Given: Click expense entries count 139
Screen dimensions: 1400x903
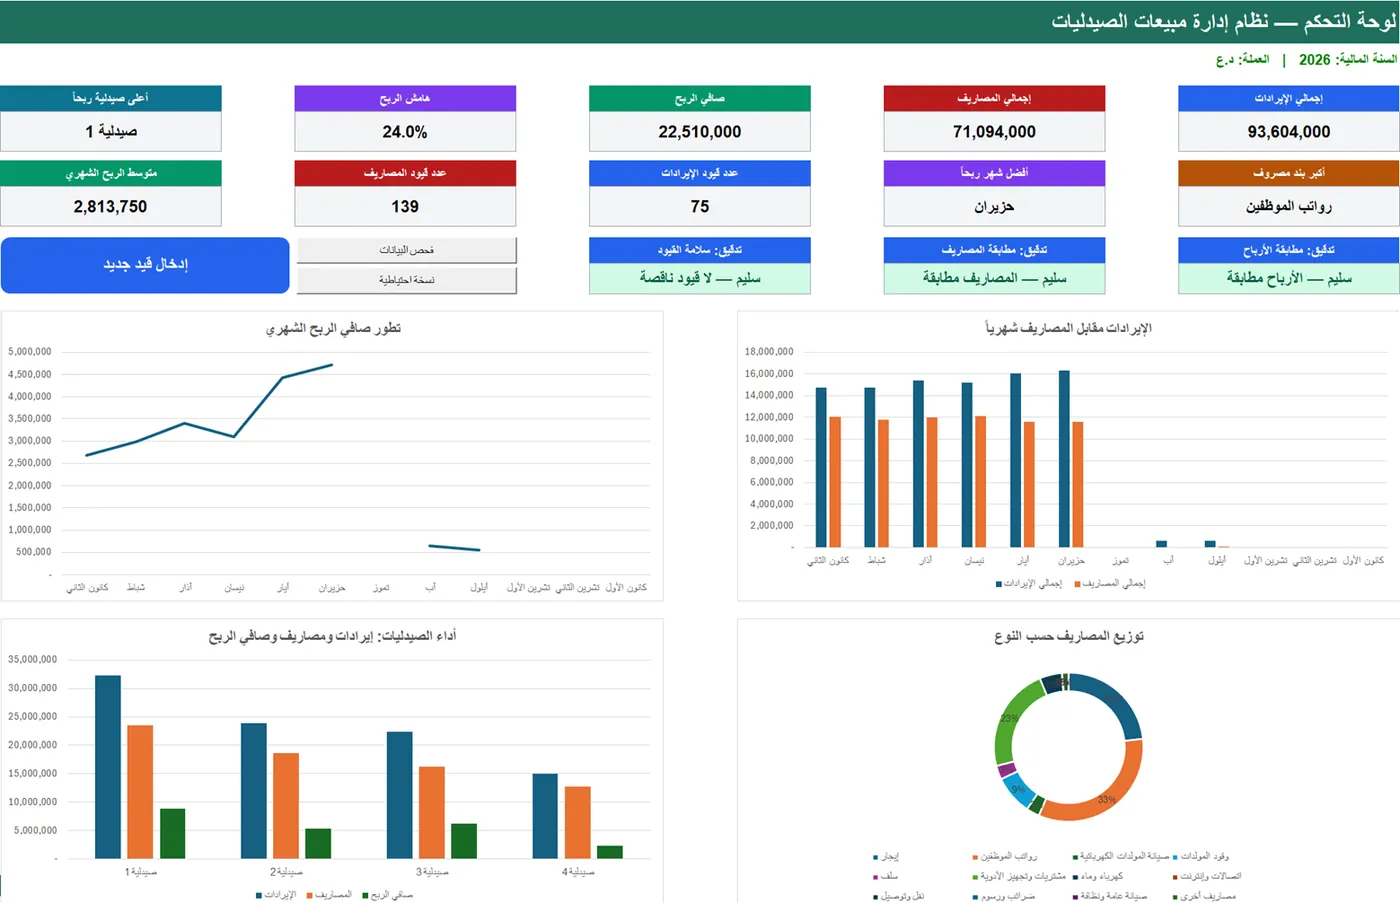Looking at the screenshot, I should pyautogui.click(x=405, y=207).
